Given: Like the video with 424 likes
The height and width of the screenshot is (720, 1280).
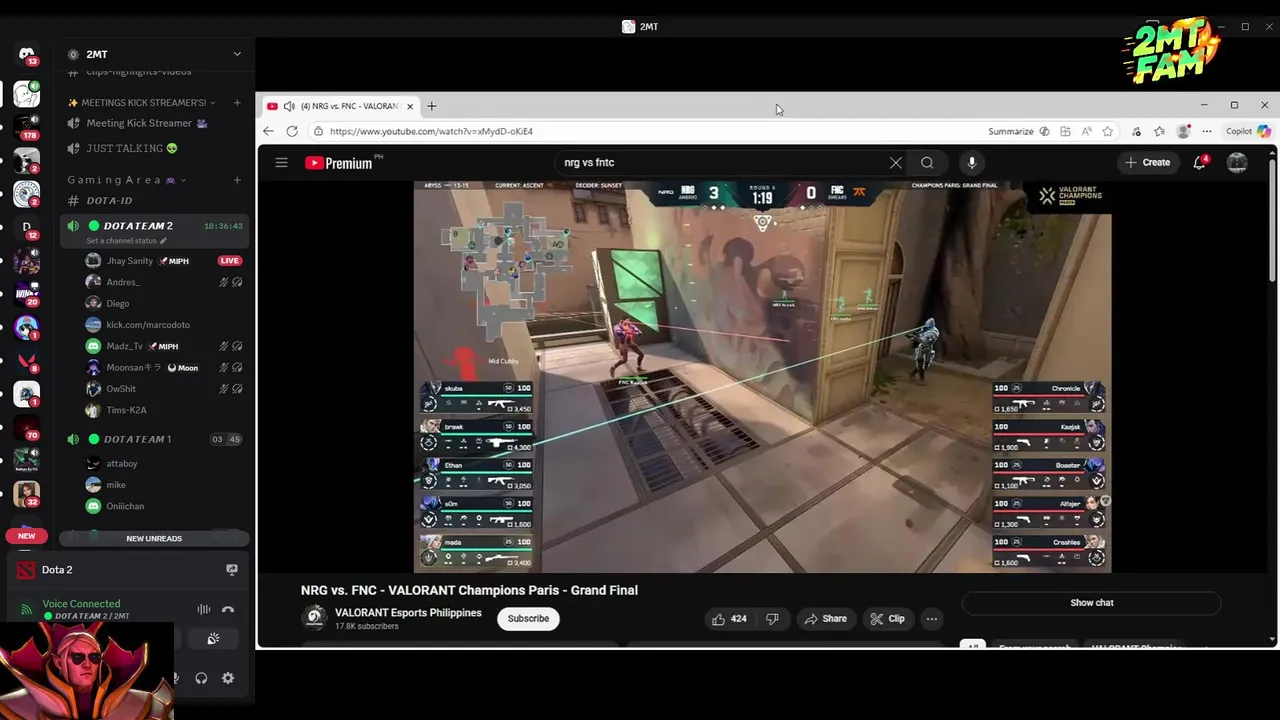Looking at the screenshot, I should [x=729, y=619].
